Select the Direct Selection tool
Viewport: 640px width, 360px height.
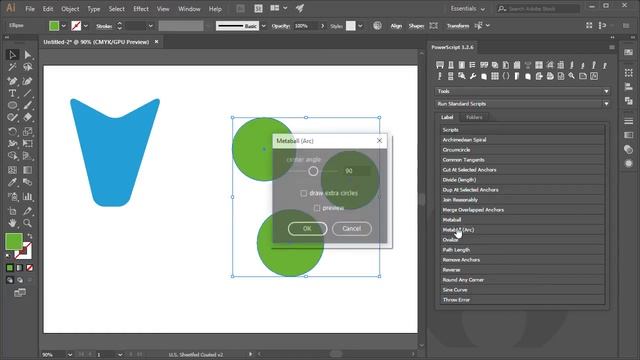[x=27, y=54]
